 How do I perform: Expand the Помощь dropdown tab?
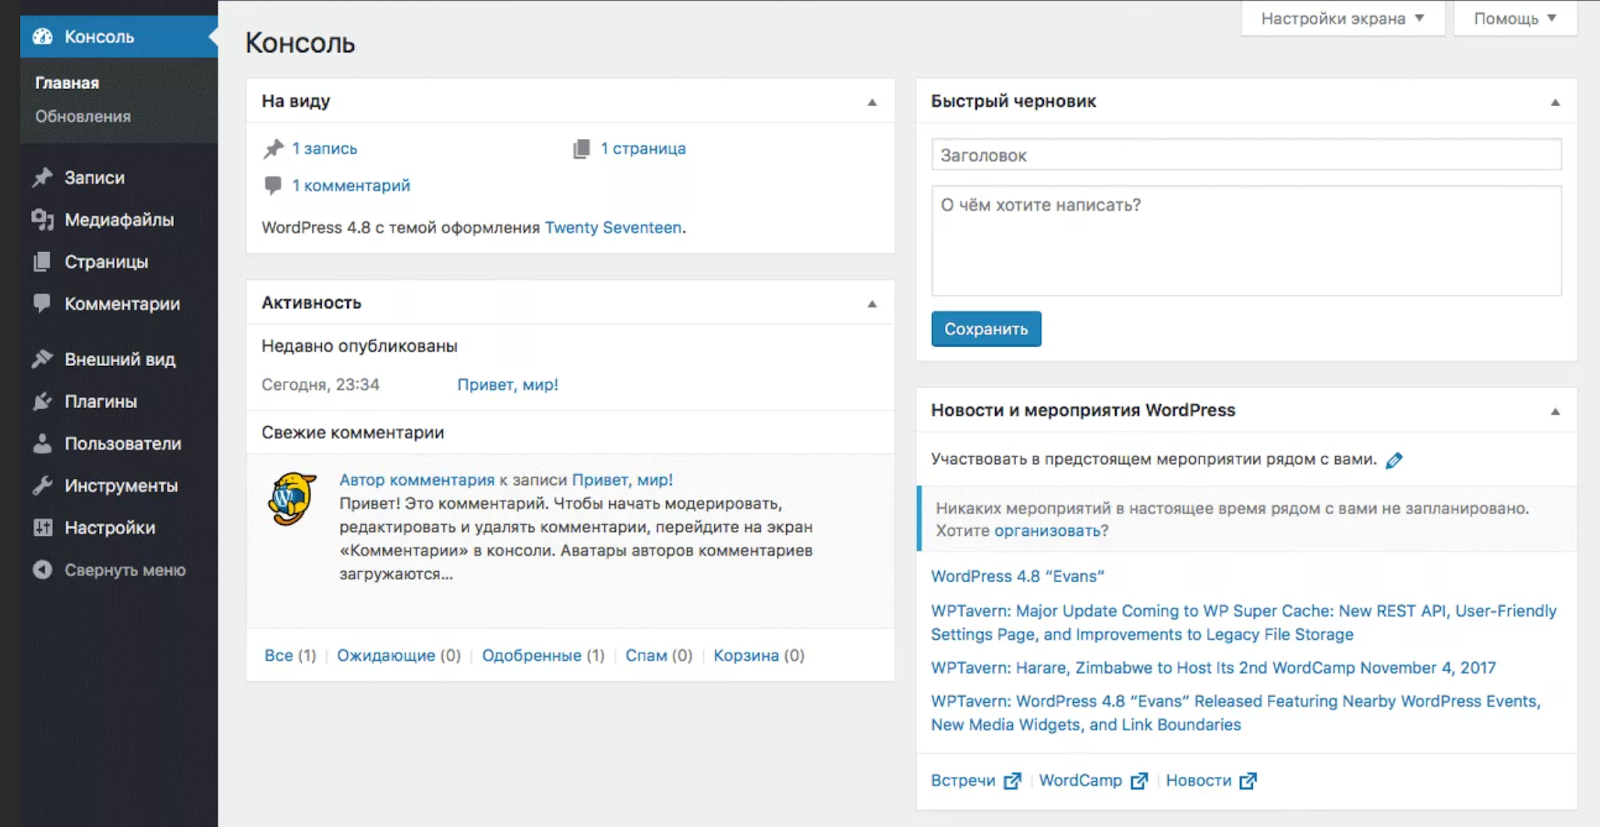click(x=1514, y=19)
